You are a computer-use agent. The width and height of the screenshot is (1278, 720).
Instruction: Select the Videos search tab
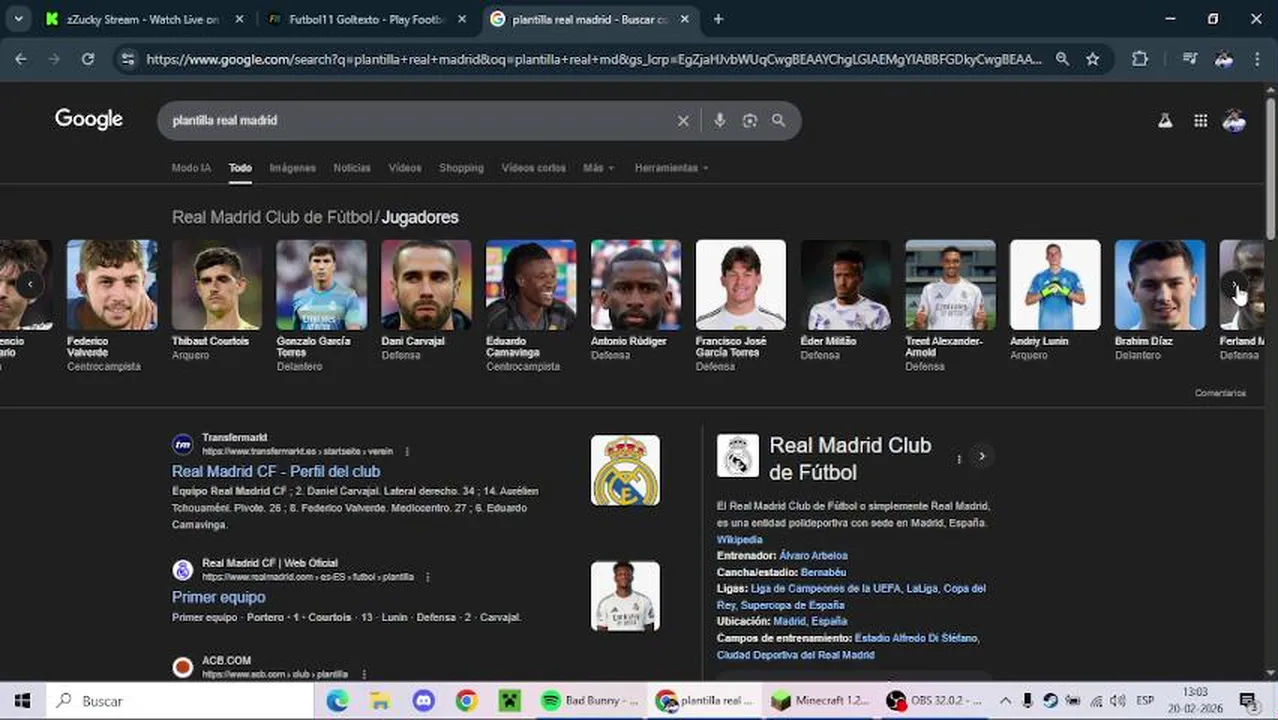pyautogui.click(x=405, y=168)
